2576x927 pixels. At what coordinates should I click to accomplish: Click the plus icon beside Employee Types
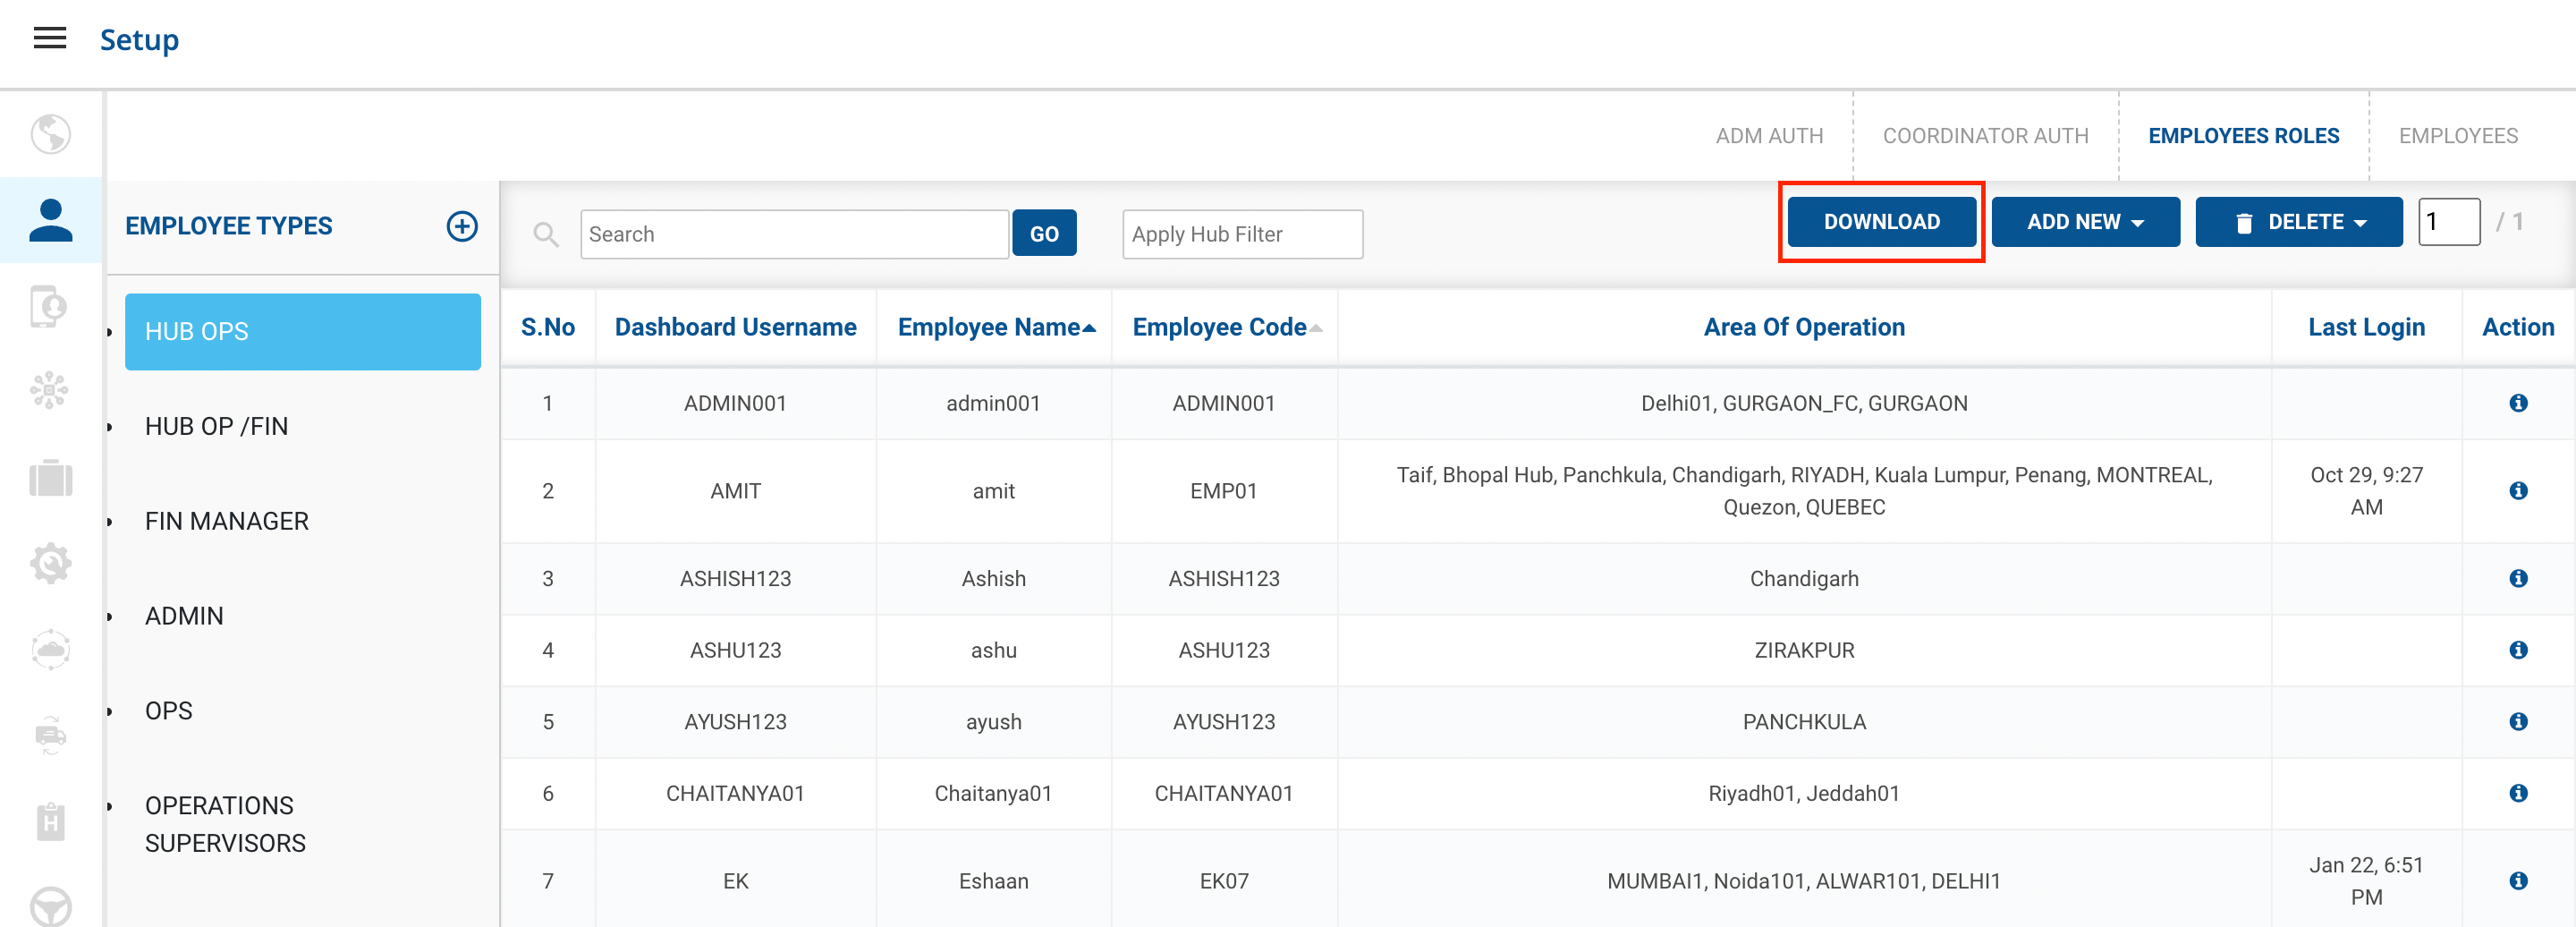[461, 226]
